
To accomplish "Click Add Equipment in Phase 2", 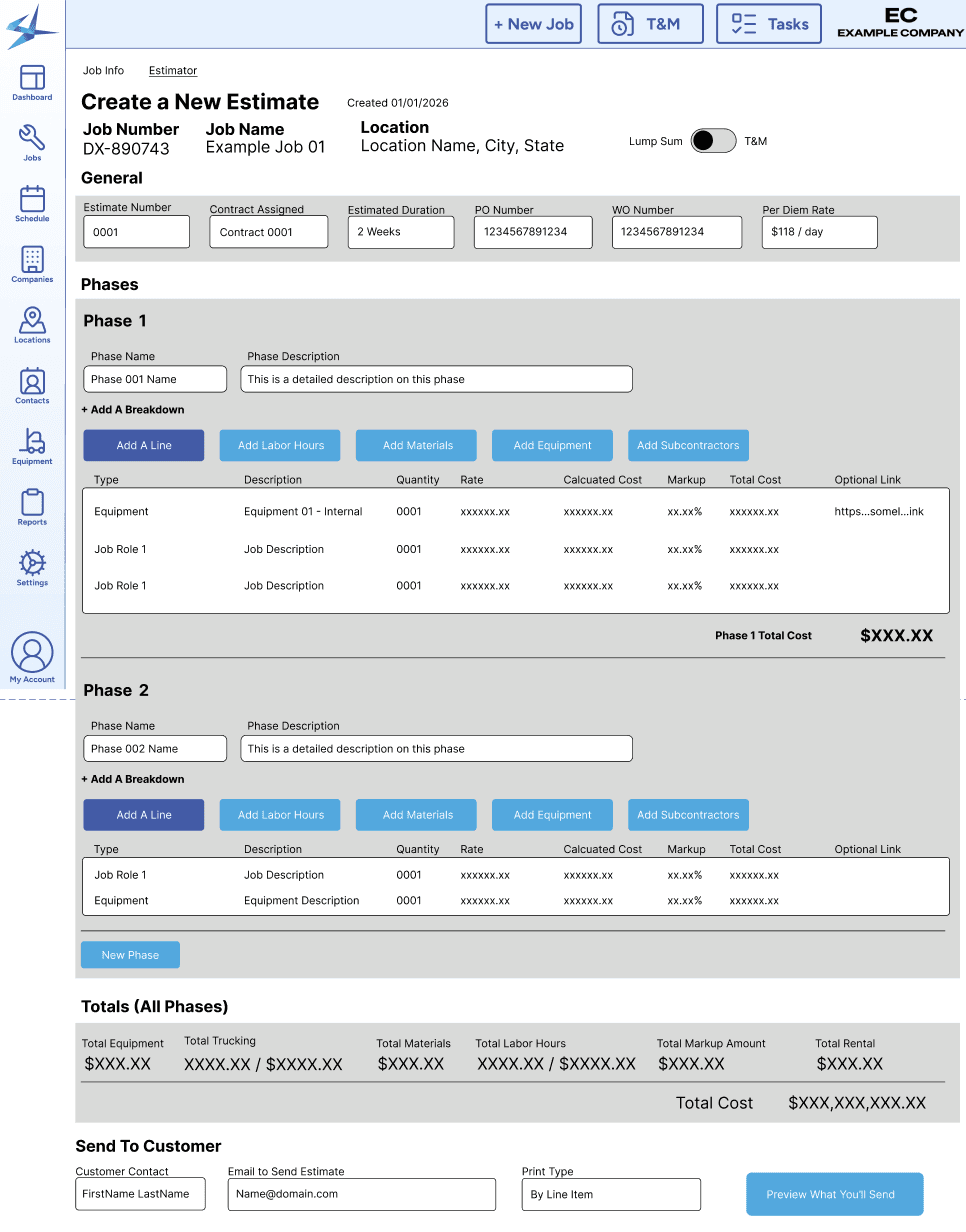I will click(552, 815).
